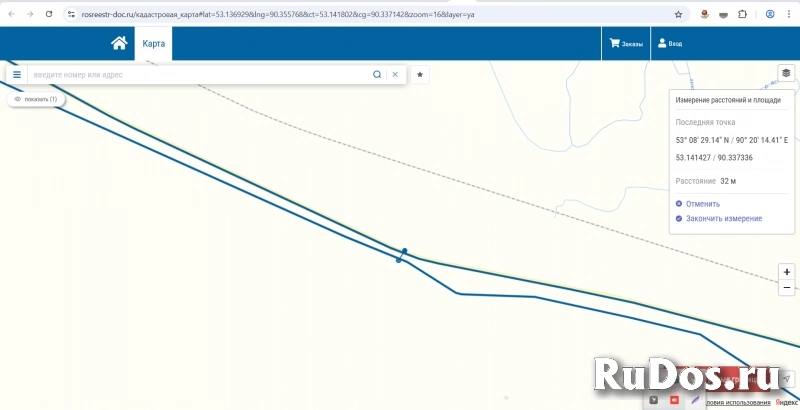Toggle the показать (1) eye visibility
This screenshot has width=800, height=410.
[37, 99]
